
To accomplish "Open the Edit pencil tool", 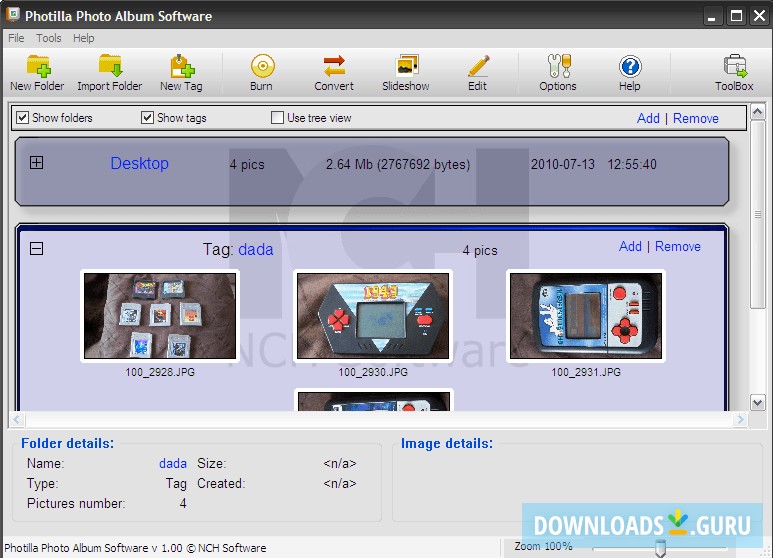I will click(x=478, y=72).
